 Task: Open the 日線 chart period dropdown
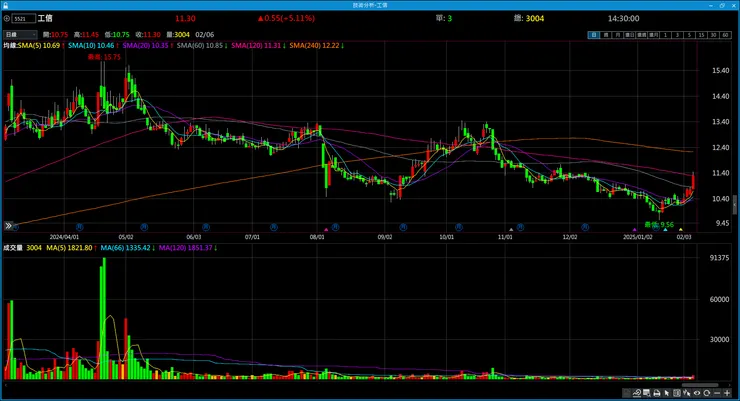click(20, 34)
